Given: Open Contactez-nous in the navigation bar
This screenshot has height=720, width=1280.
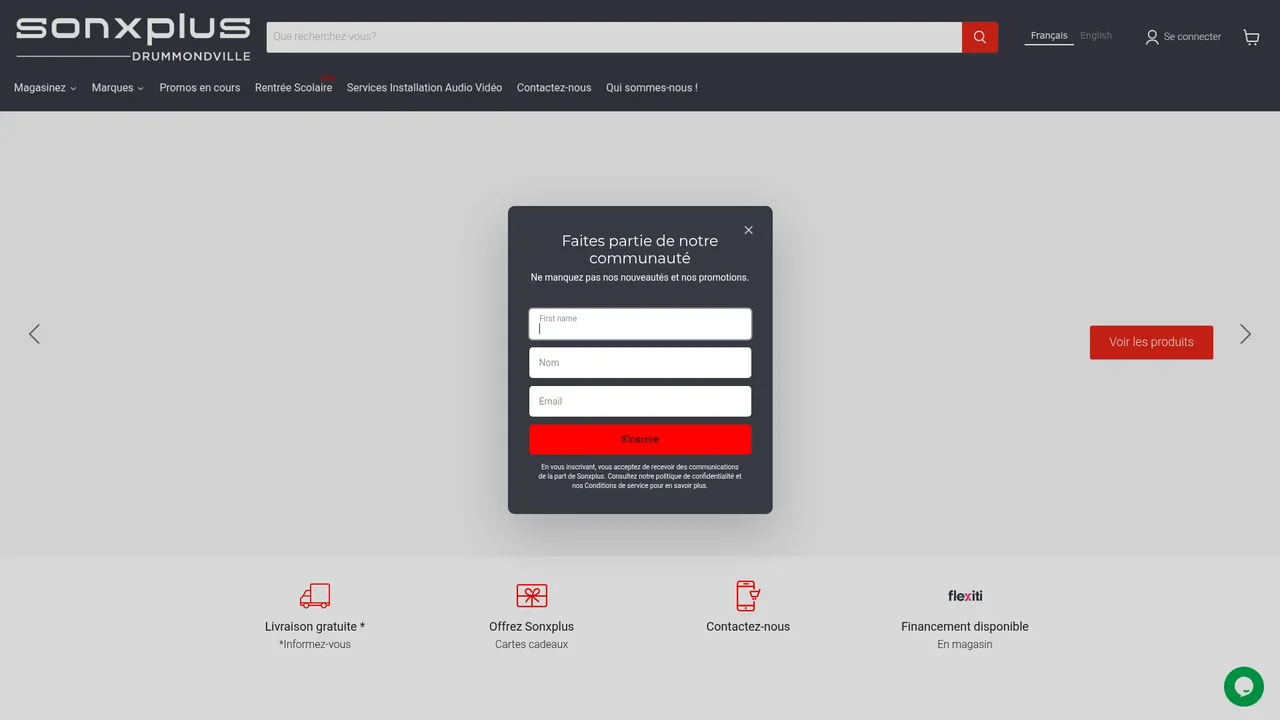Looking at the screenshot, I should [x=554, y=88].
